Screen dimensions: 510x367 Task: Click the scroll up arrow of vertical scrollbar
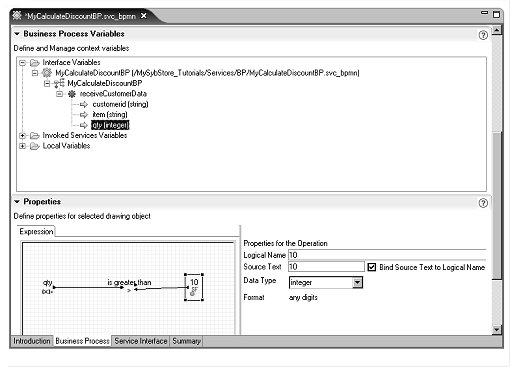(497, 30)
